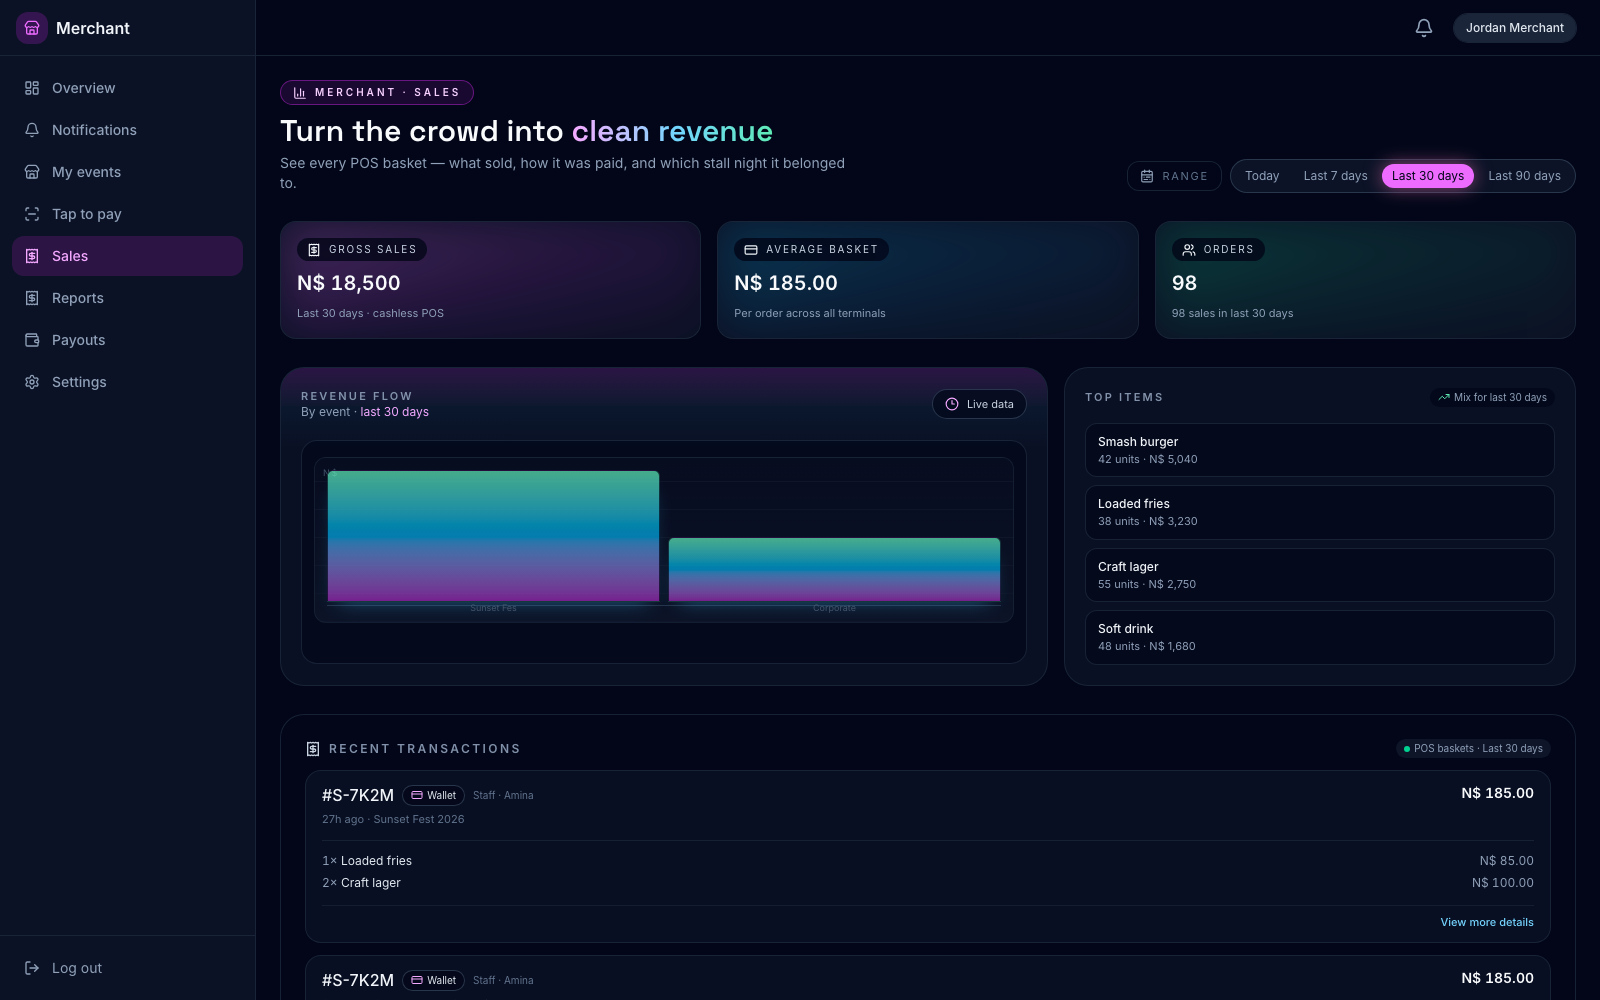Viewport: 1600px width, 1000px height.
Task: Select the Soft drink top item
Action: 1319,637
